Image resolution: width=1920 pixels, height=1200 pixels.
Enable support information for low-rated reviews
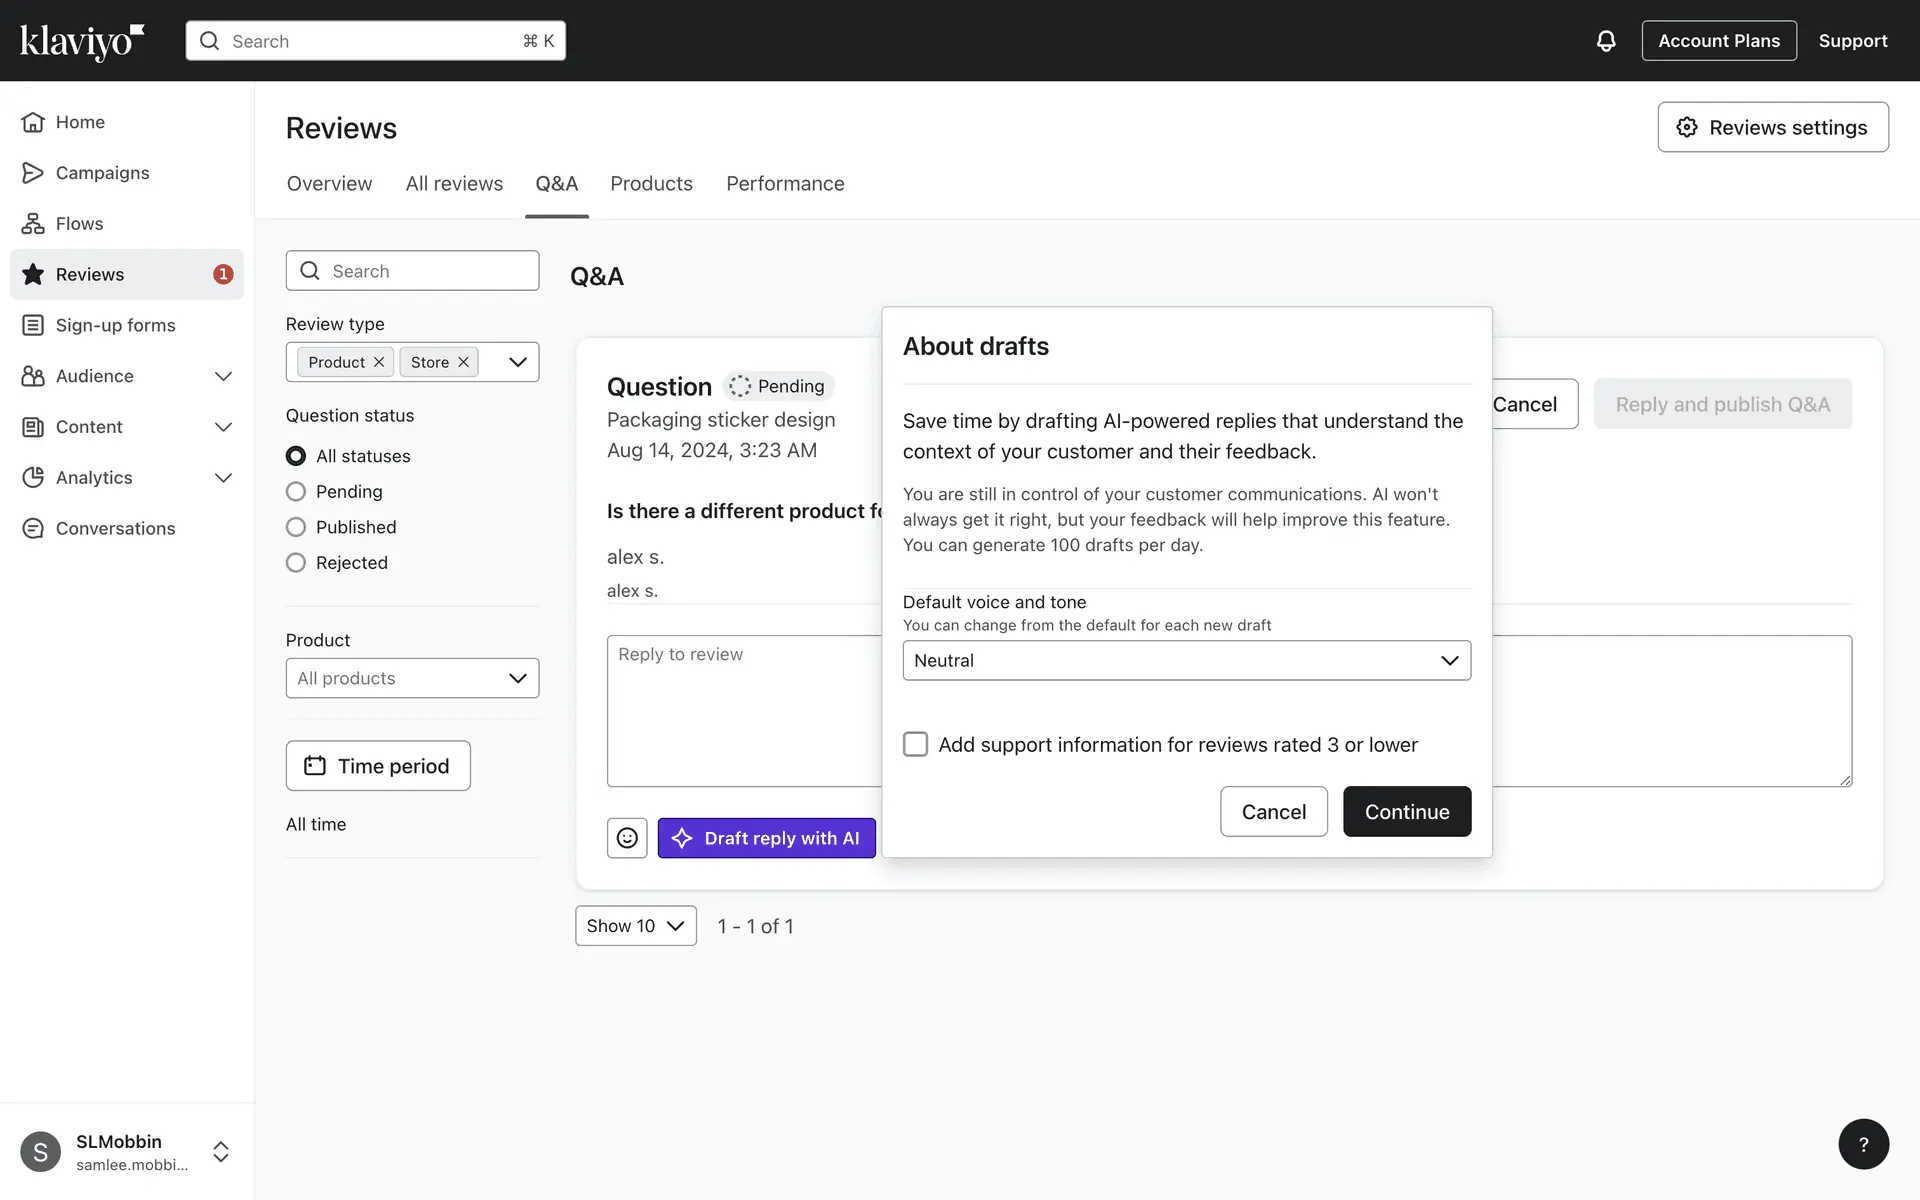[915, 744]
